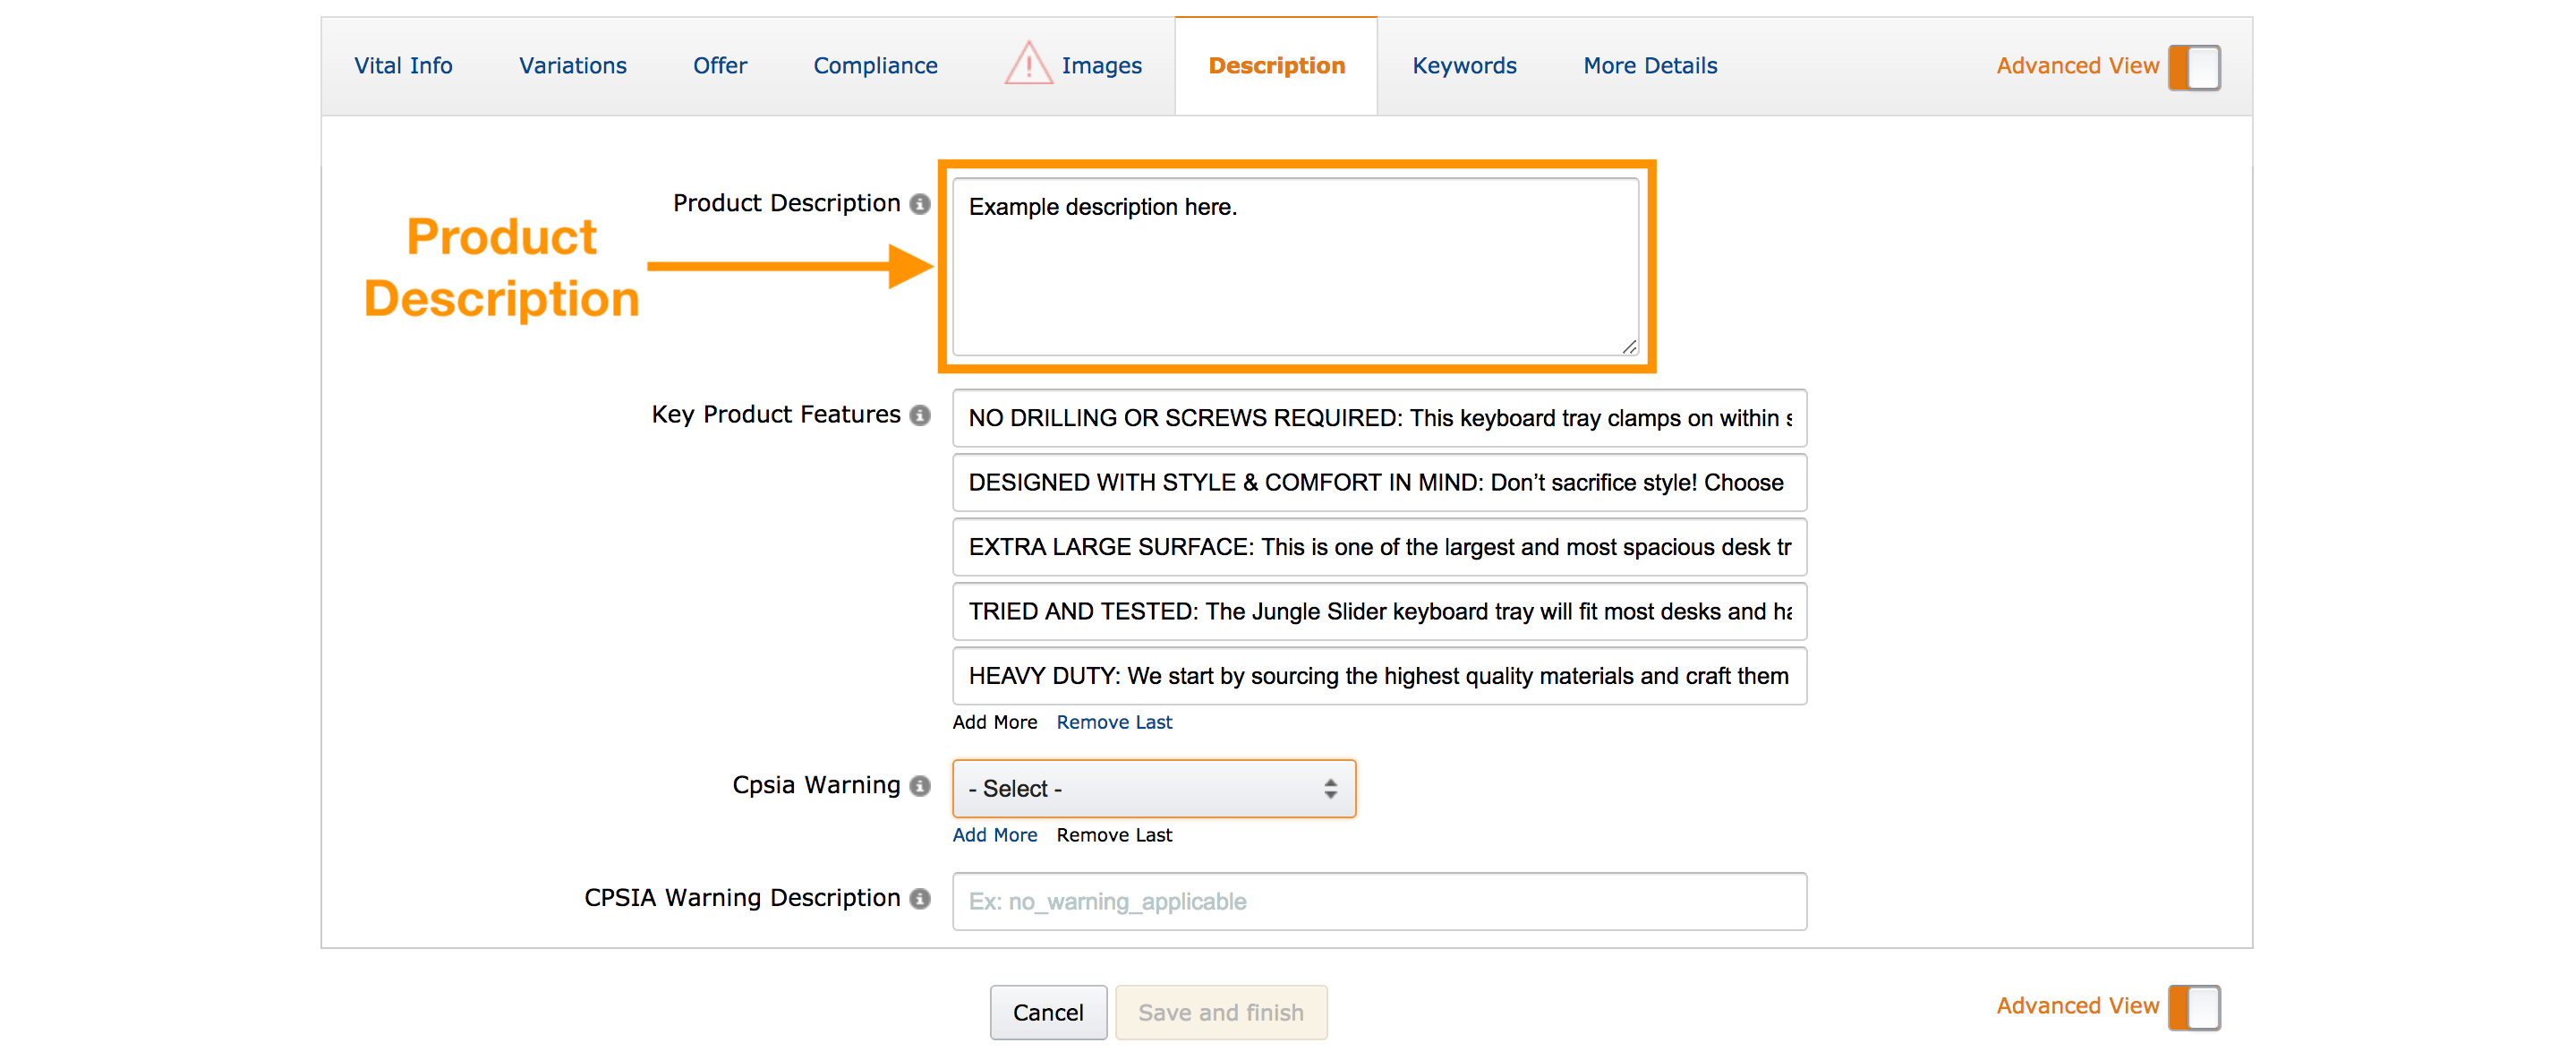Click info icon next to Key Product Features
2576x1060 pixels.
[x=919, y=415]
